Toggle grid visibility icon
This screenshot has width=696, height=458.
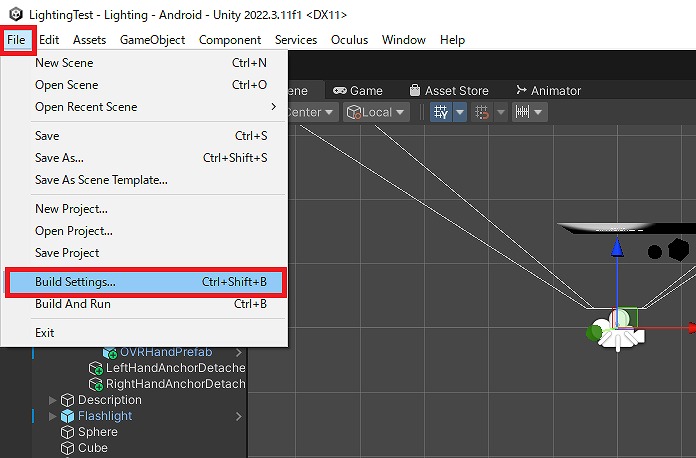click(x=441, y=112)
